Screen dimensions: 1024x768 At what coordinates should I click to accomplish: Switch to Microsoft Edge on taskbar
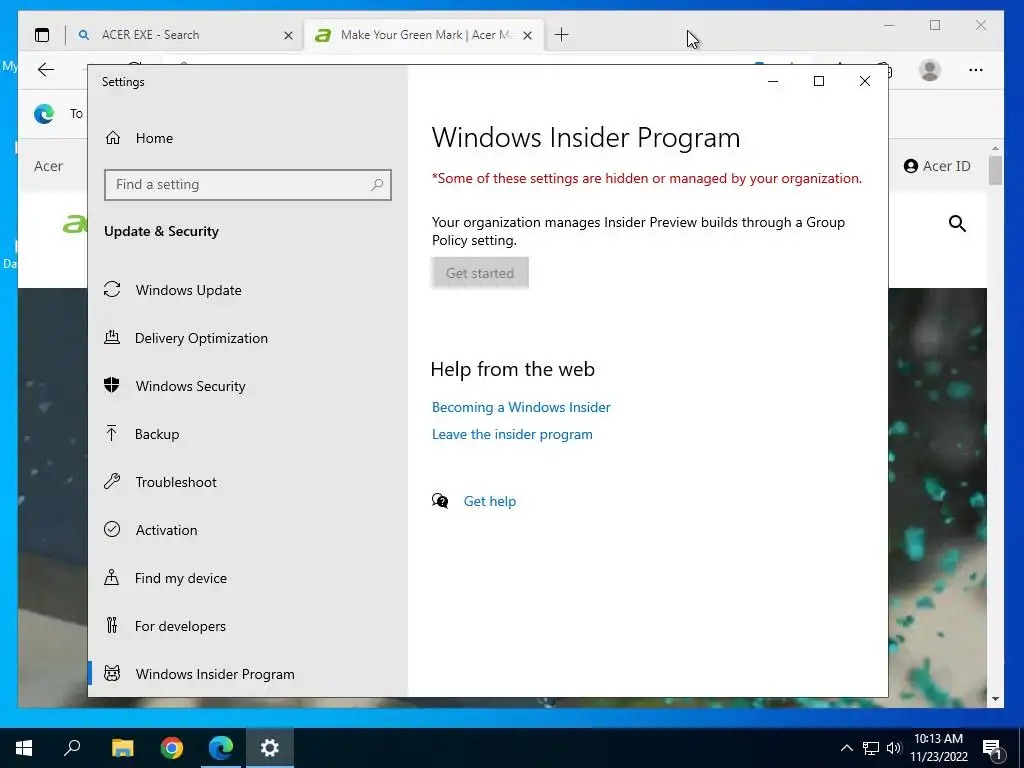pos(221,748)
